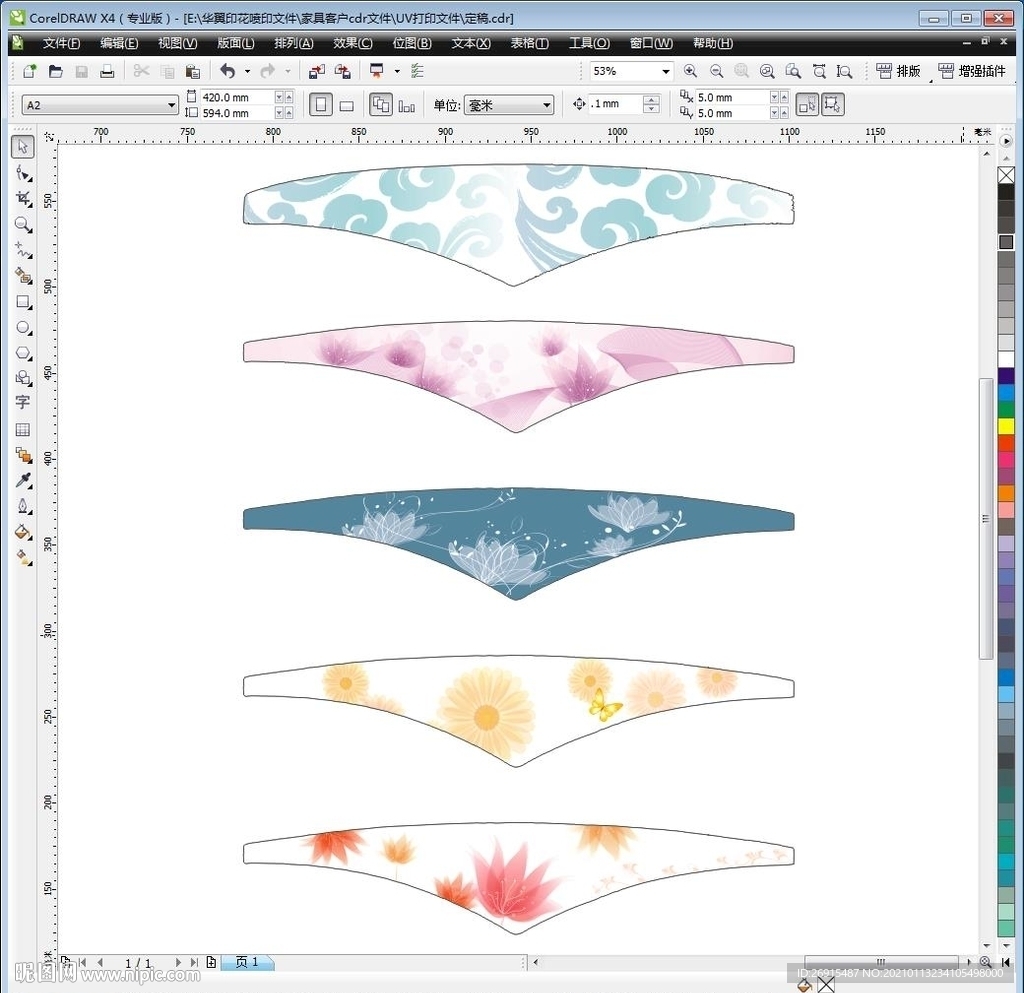Choose the Eyedropper tool

point(23,481)
